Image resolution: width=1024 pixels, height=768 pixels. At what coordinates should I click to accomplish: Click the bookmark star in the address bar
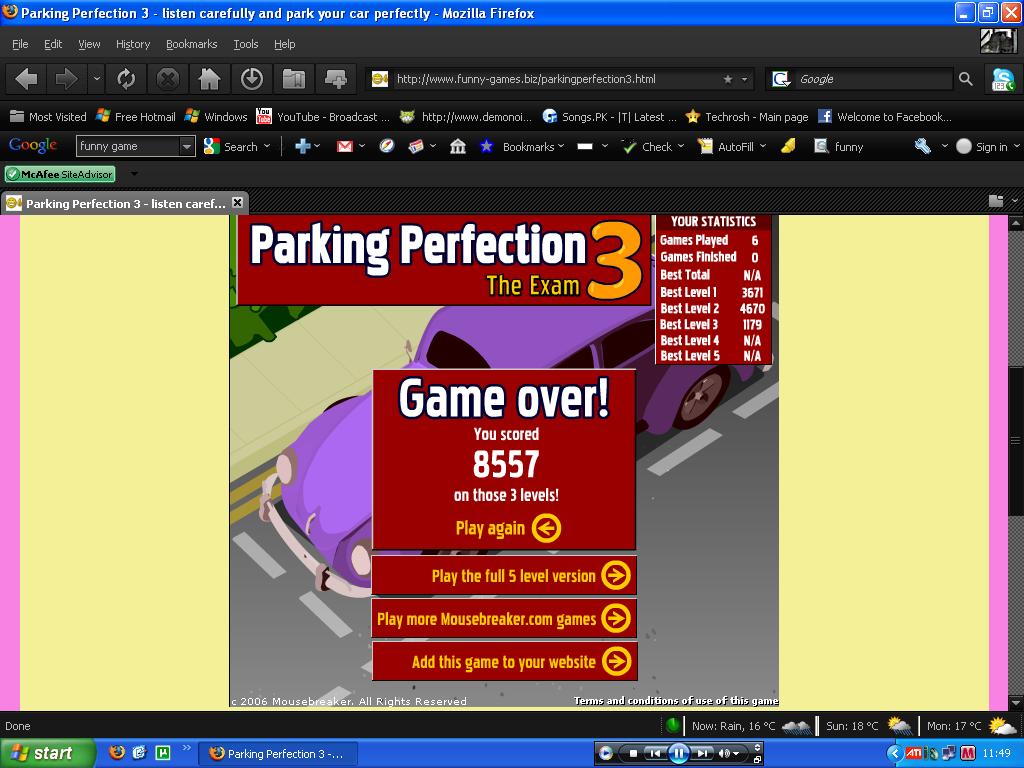click(728, 80)
